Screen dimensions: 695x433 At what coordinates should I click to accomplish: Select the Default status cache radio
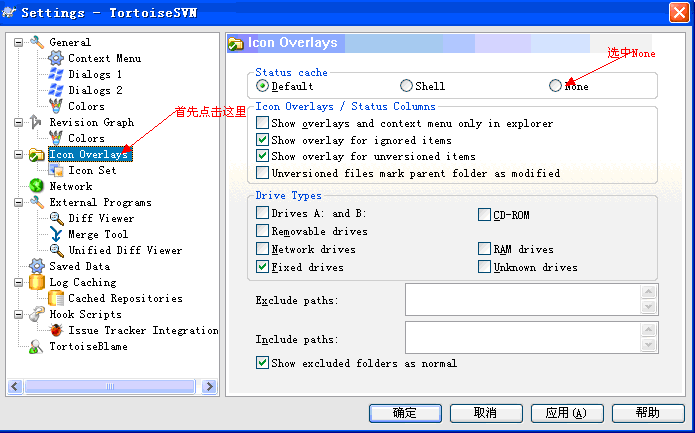tap(262, 86)
